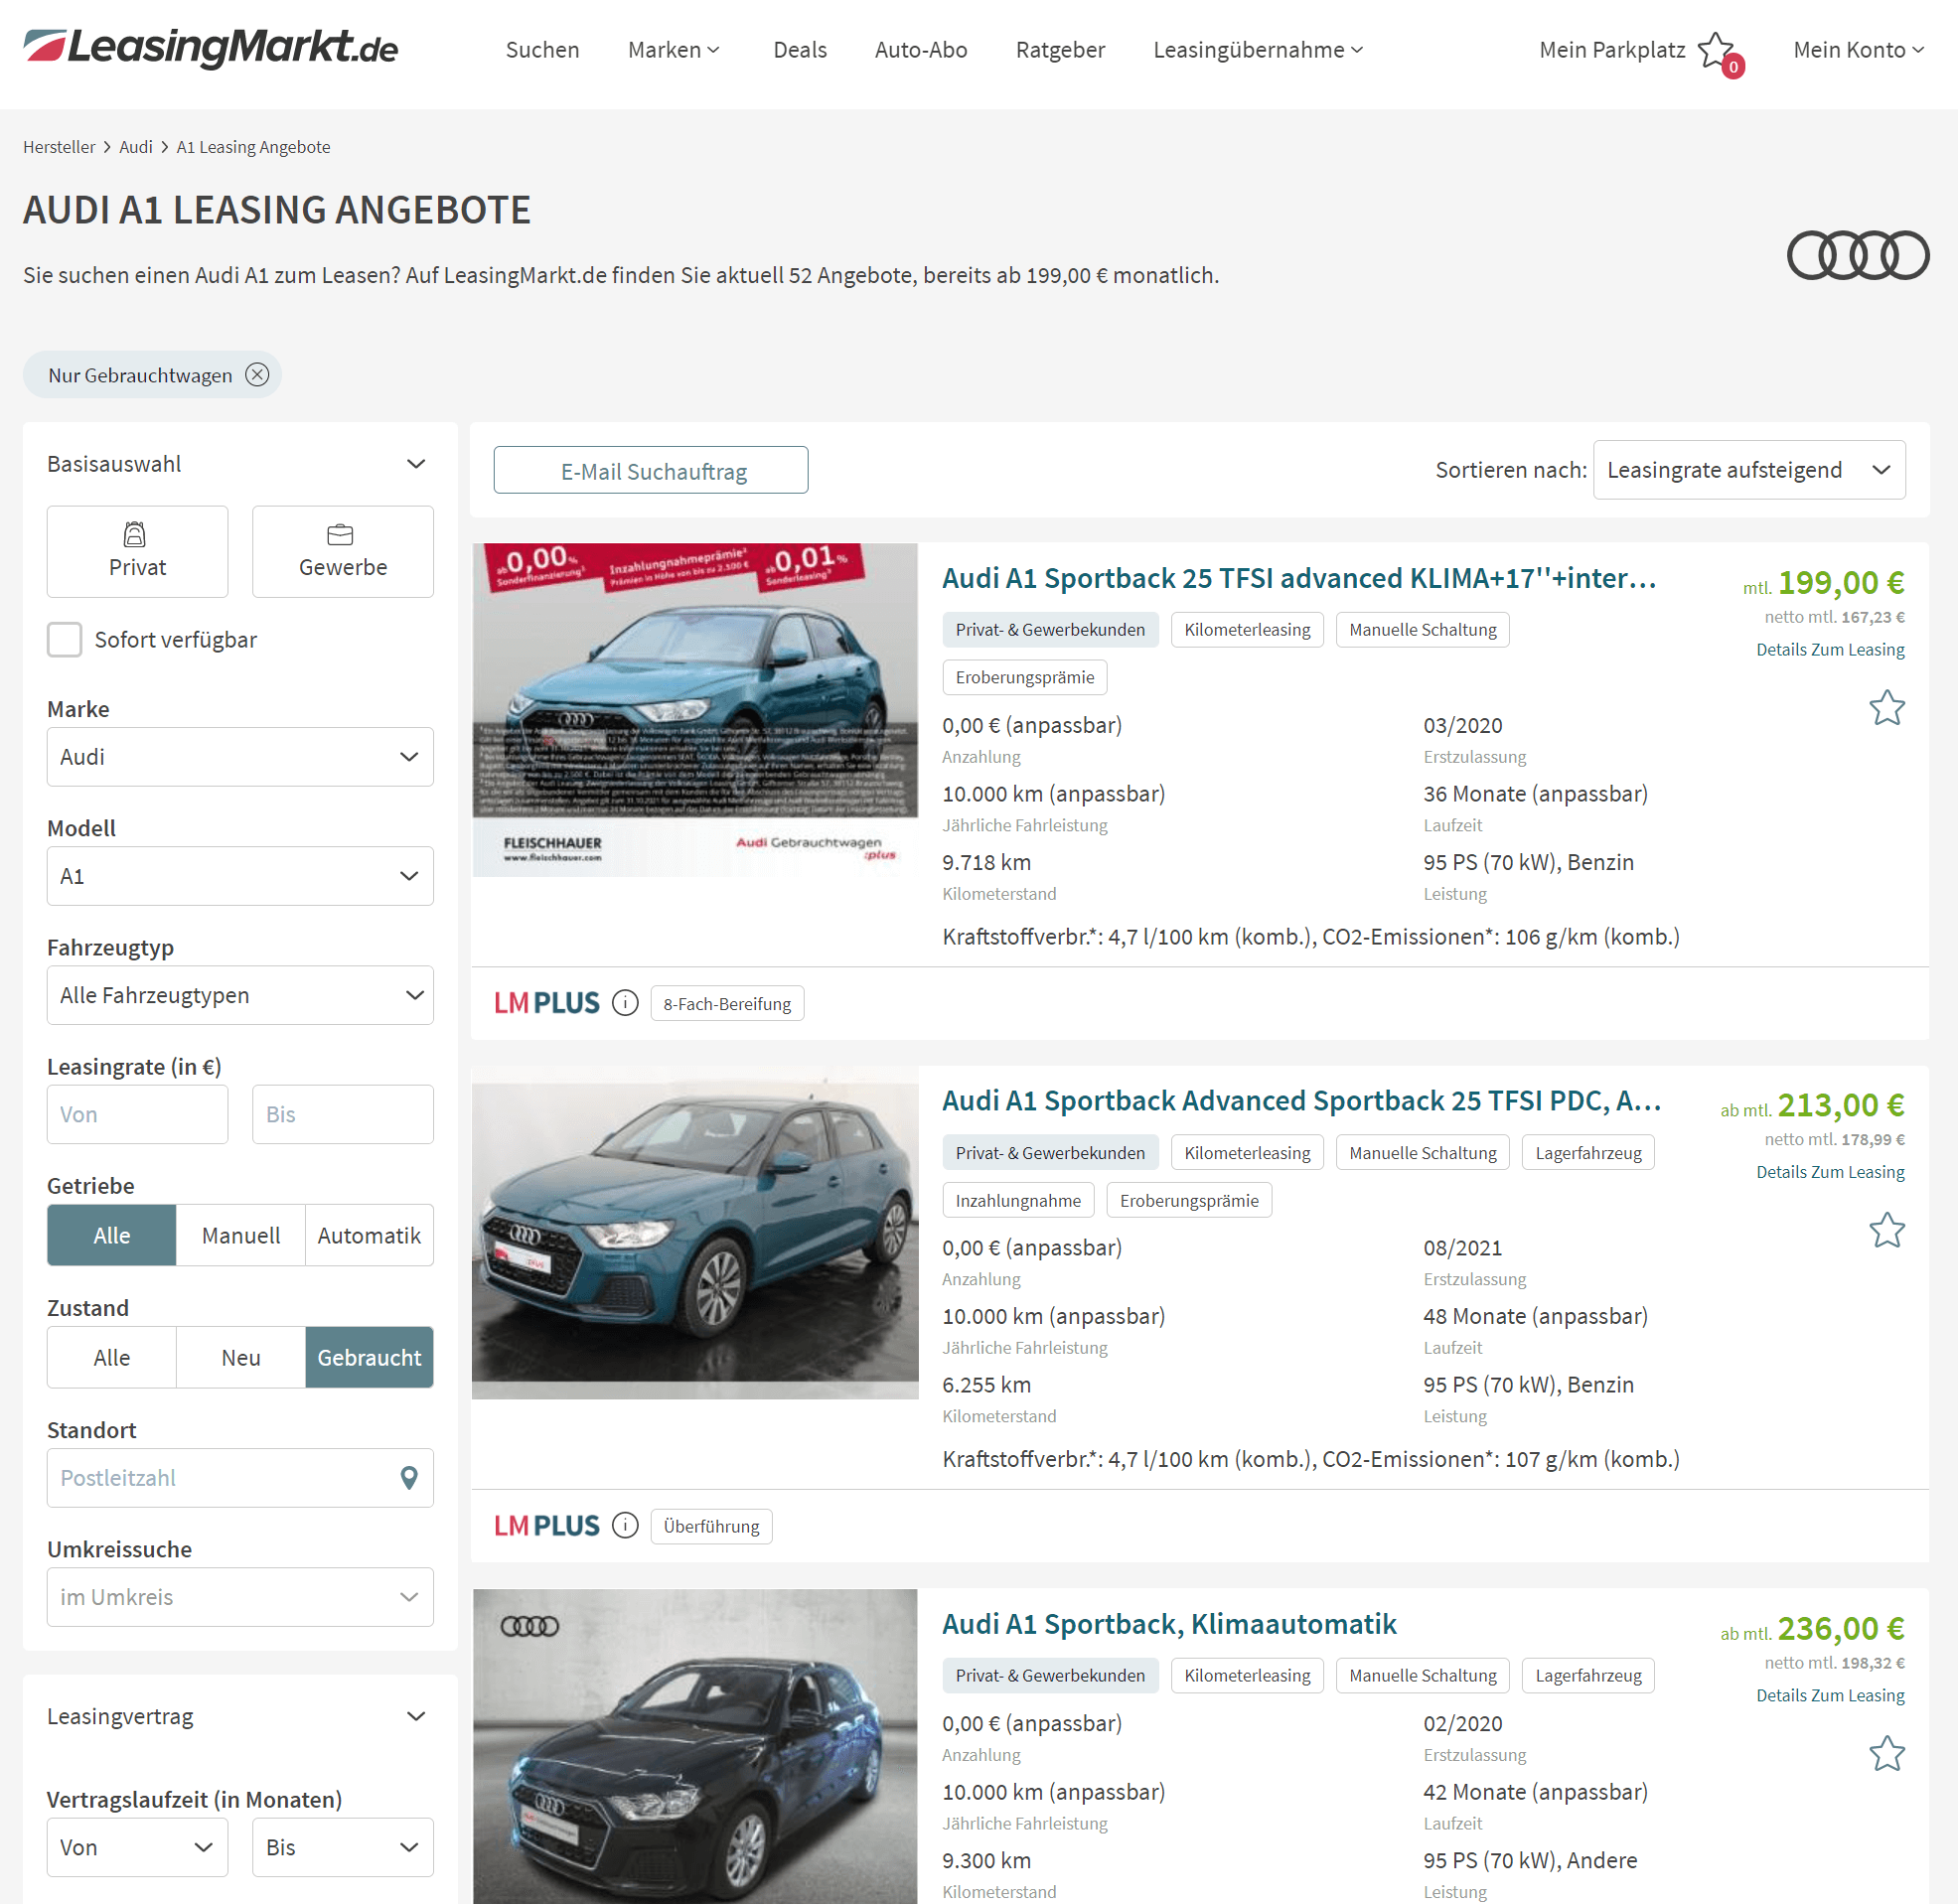Go to Deals

(x=800, y=50)
